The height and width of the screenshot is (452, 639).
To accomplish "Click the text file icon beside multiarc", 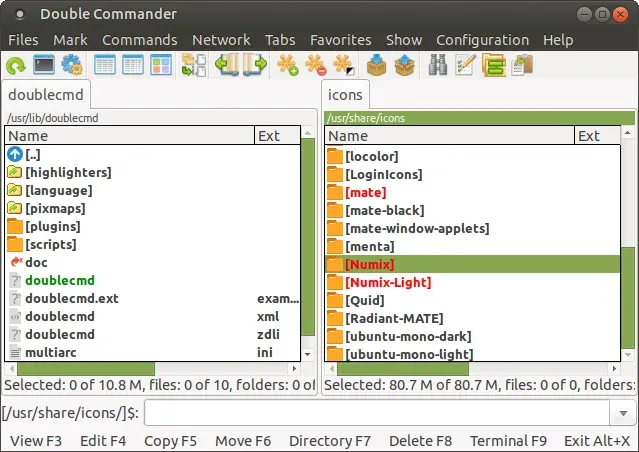I will (15, 352).
